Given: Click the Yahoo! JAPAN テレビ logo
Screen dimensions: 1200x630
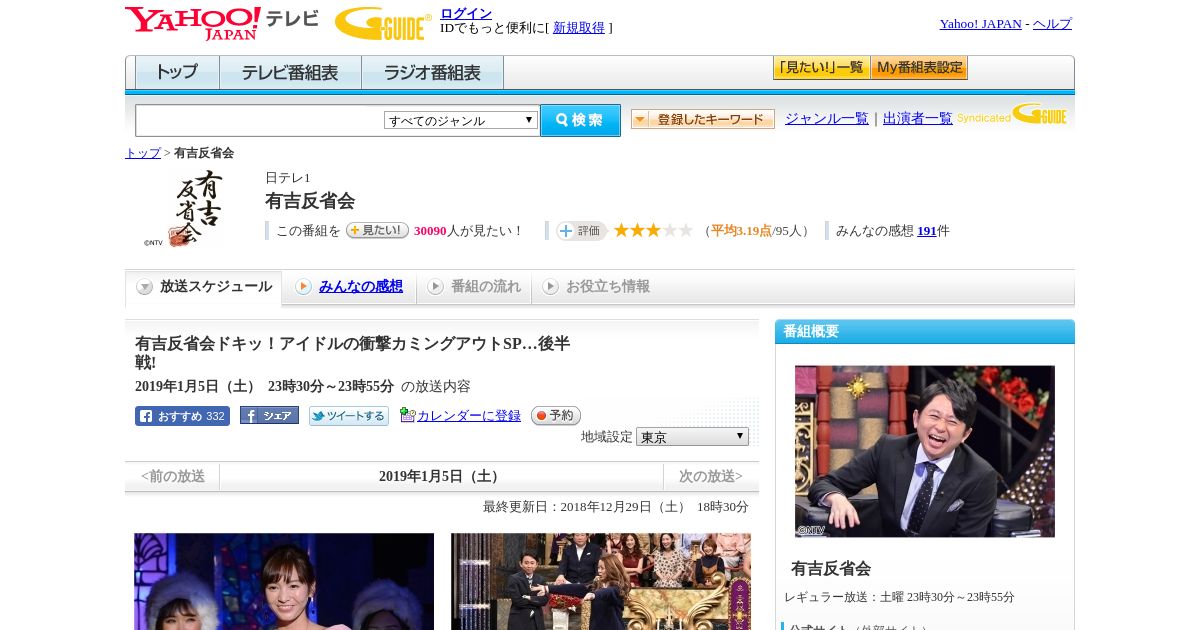Looking at the screenshot, I should [x=221, y=23].
